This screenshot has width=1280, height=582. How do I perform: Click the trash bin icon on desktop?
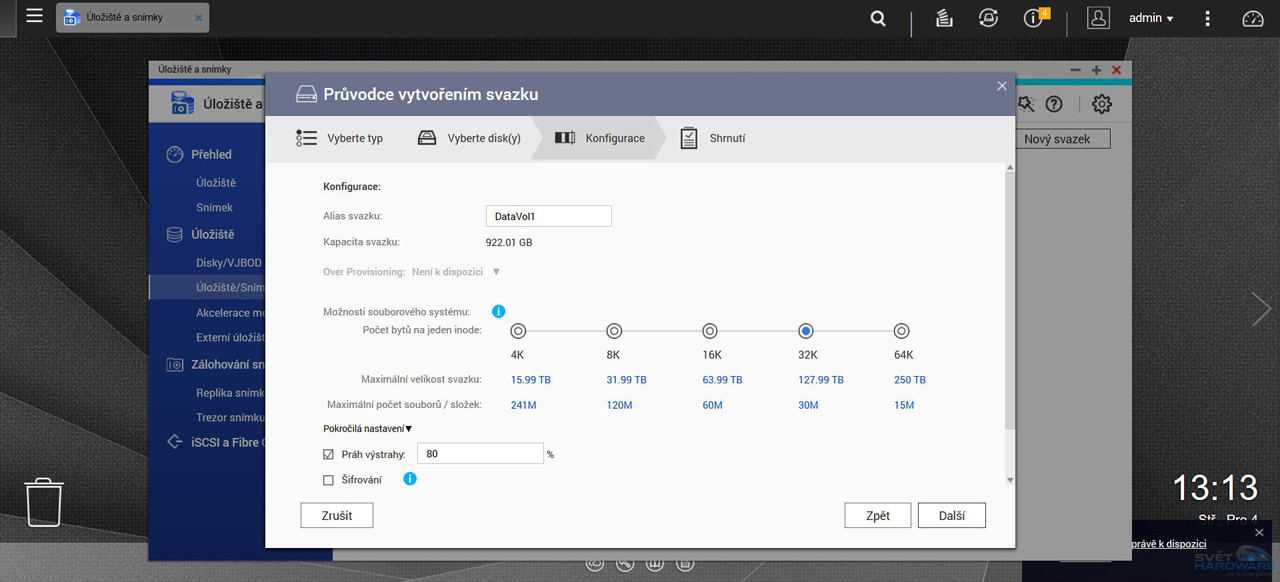tap(44, 503)
